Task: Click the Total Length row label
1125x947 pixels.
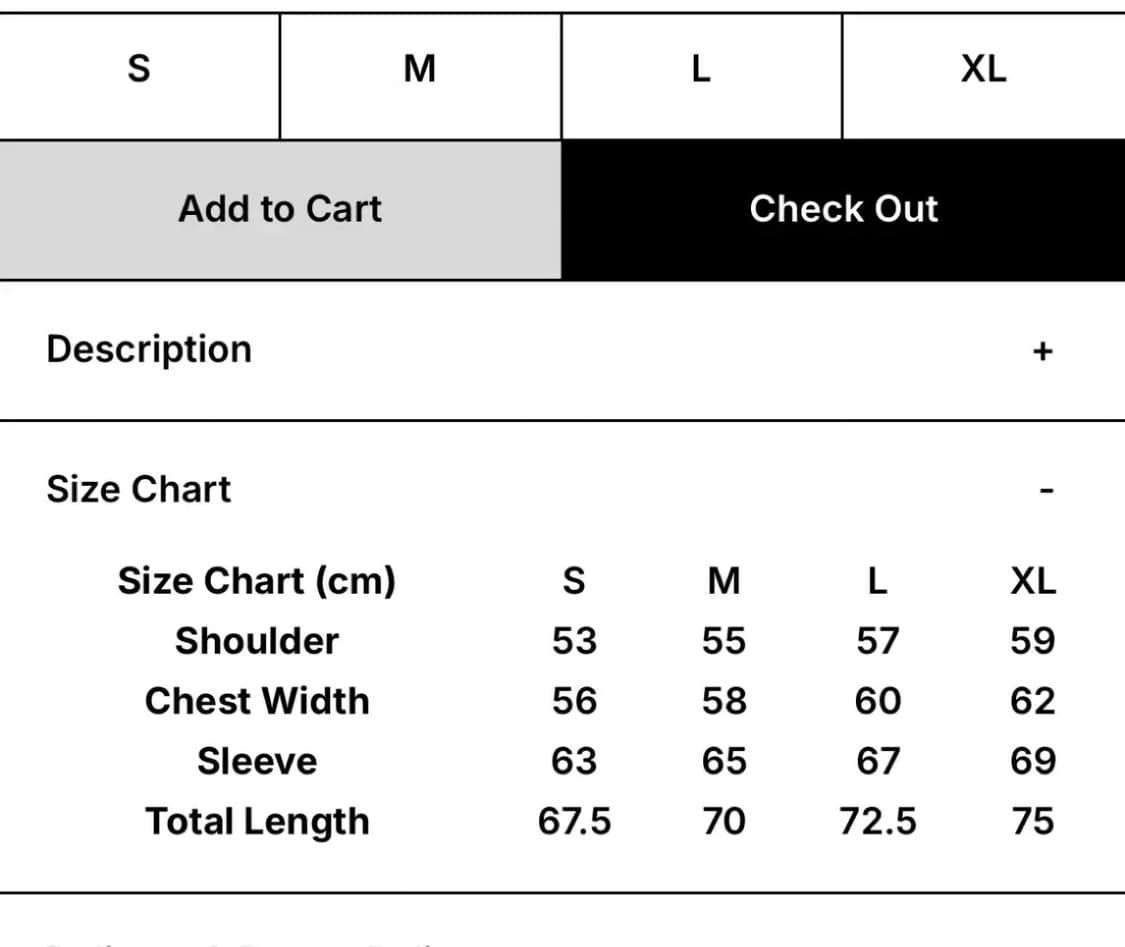Action: (x=257, y=822)
